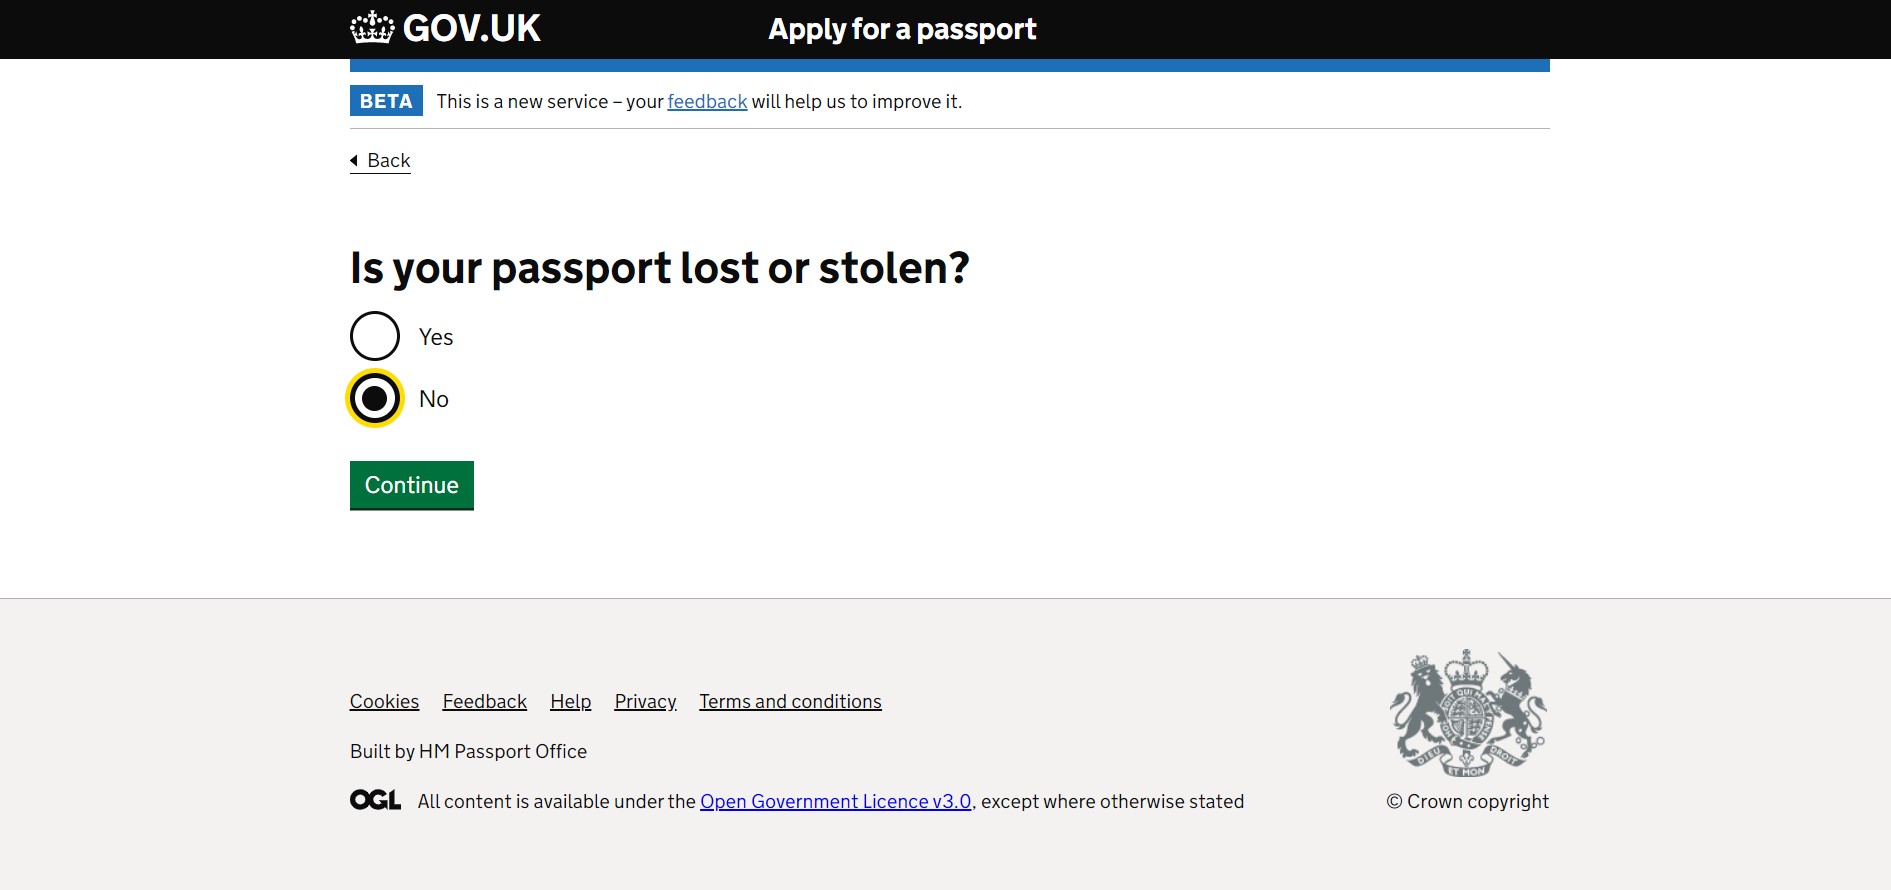Open the Help footer link
The image size is (1891, 890).
coord(570,701)
